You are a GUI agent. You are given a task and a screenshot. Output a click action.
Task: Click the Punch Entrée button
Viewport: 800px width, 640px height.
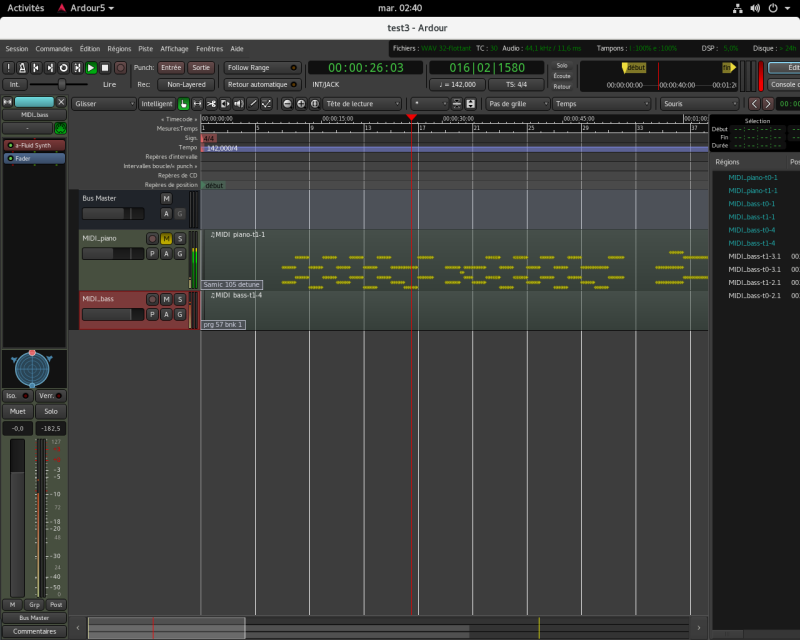171,68
